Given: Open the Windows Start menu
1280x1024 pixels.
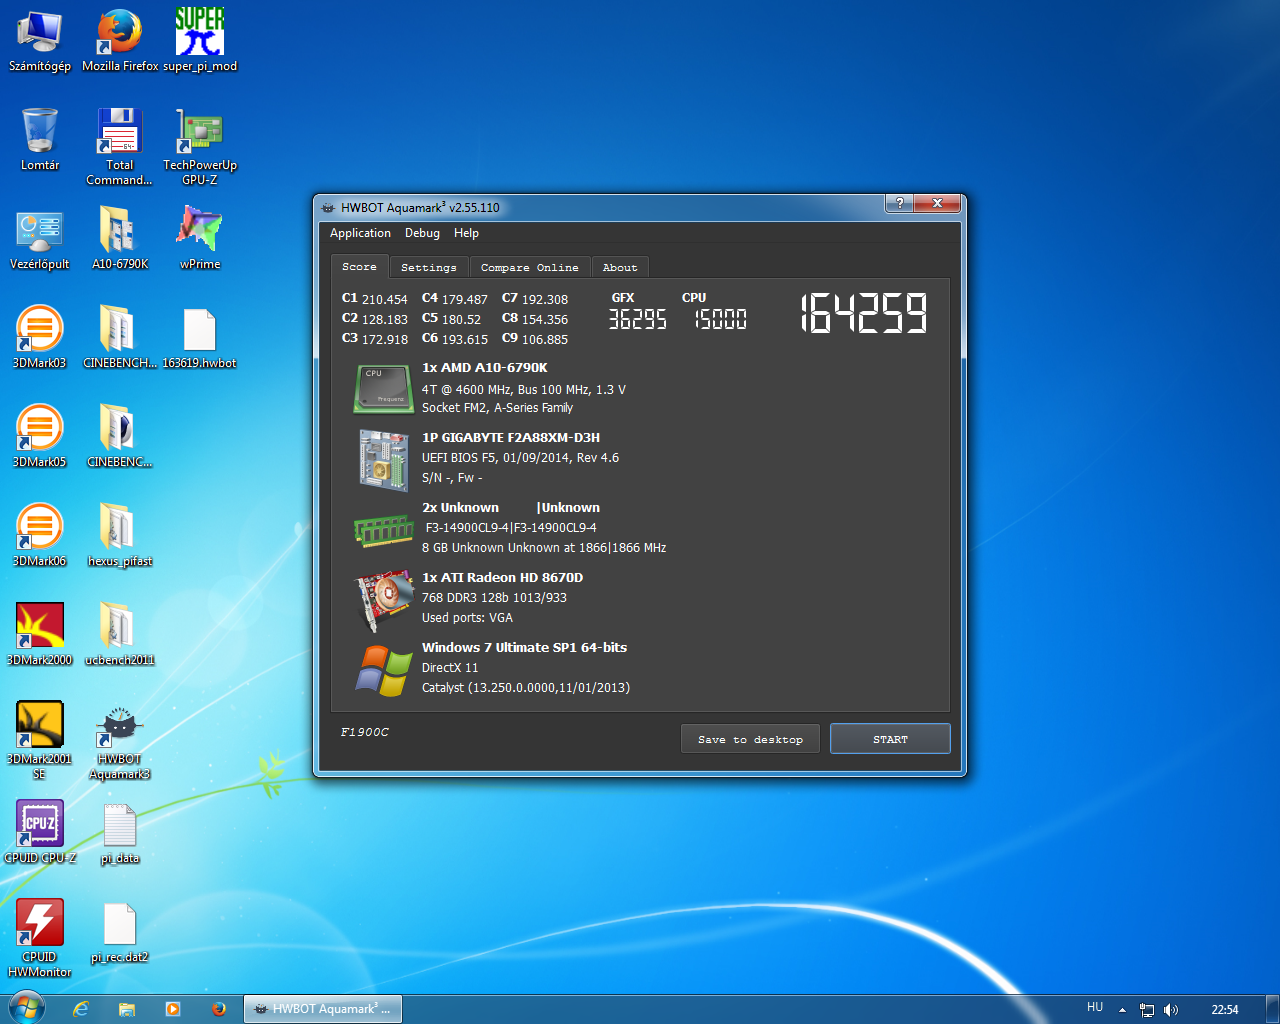Looking at the screenshot, I should (26, 1008).
